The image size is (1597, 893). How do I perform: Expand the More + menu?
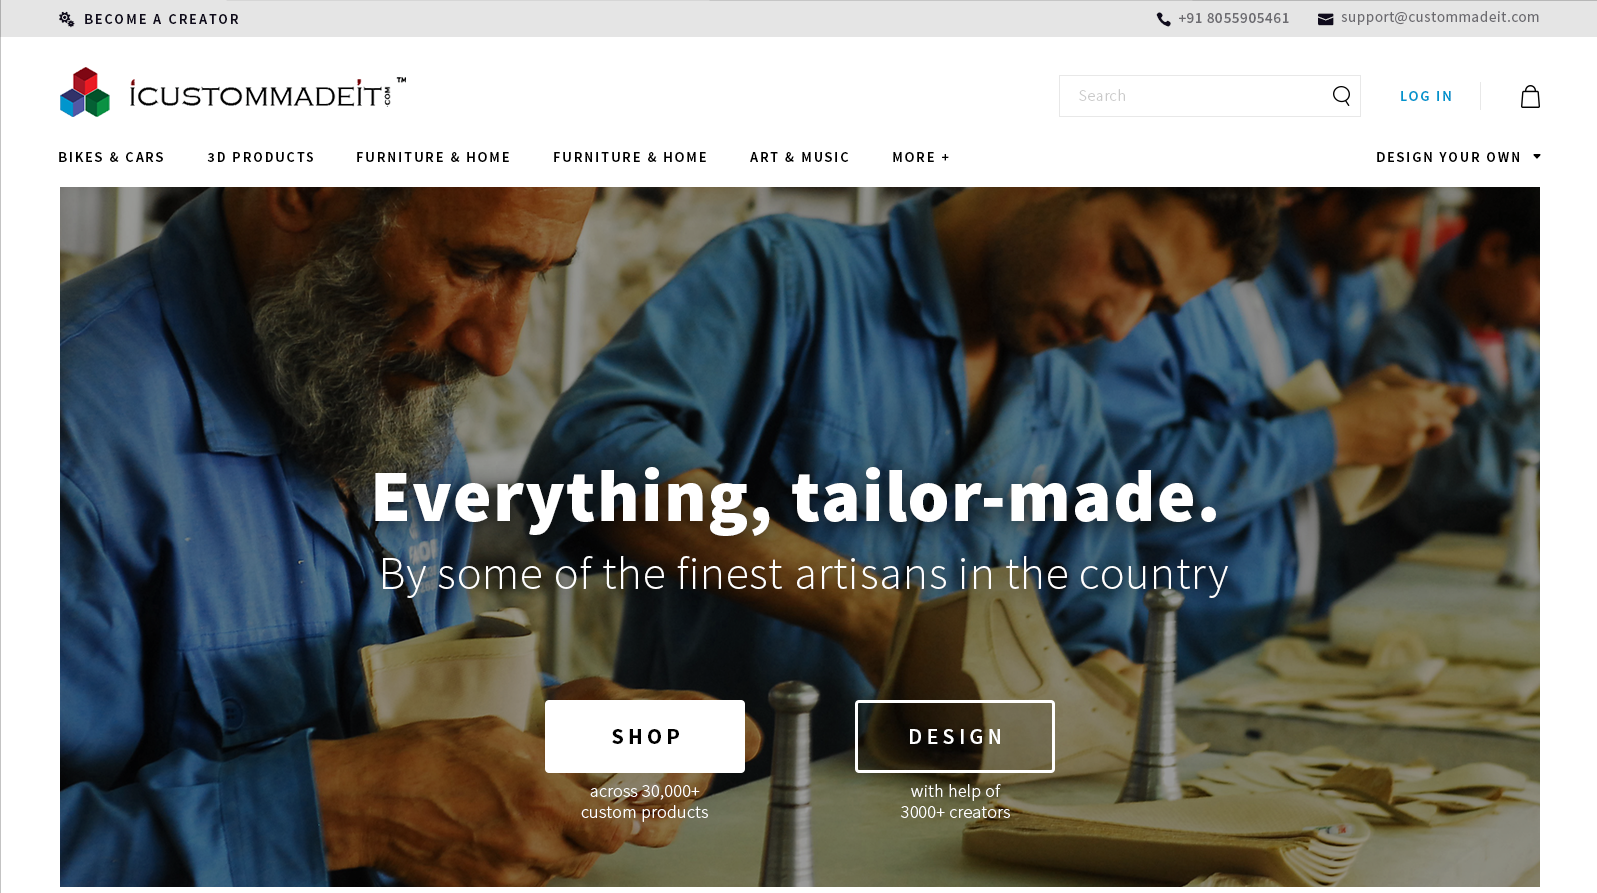[921, 157]
